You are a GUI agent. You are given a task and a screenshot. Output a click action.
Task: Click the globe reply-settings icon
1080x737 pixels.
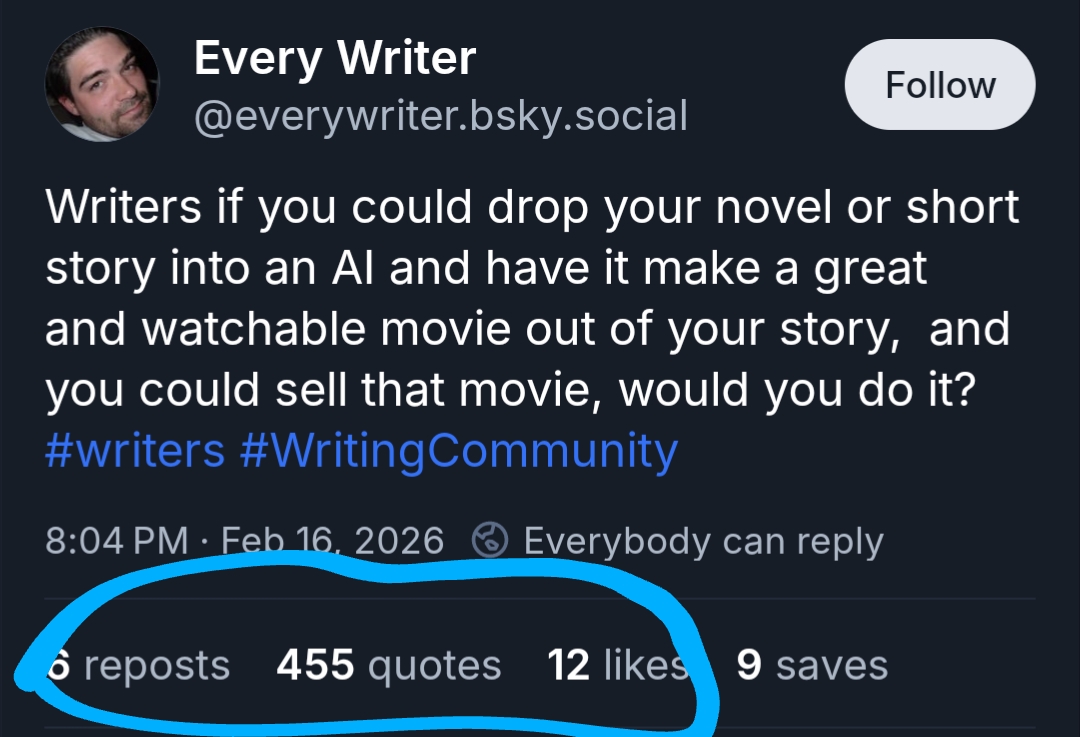pos(490,541)
